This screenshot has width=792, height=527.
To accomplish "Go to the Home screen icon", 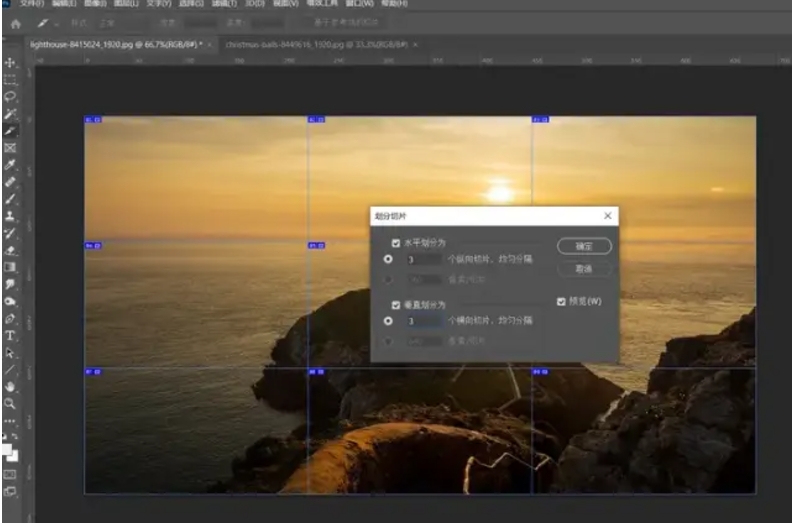I will point(16,24).
